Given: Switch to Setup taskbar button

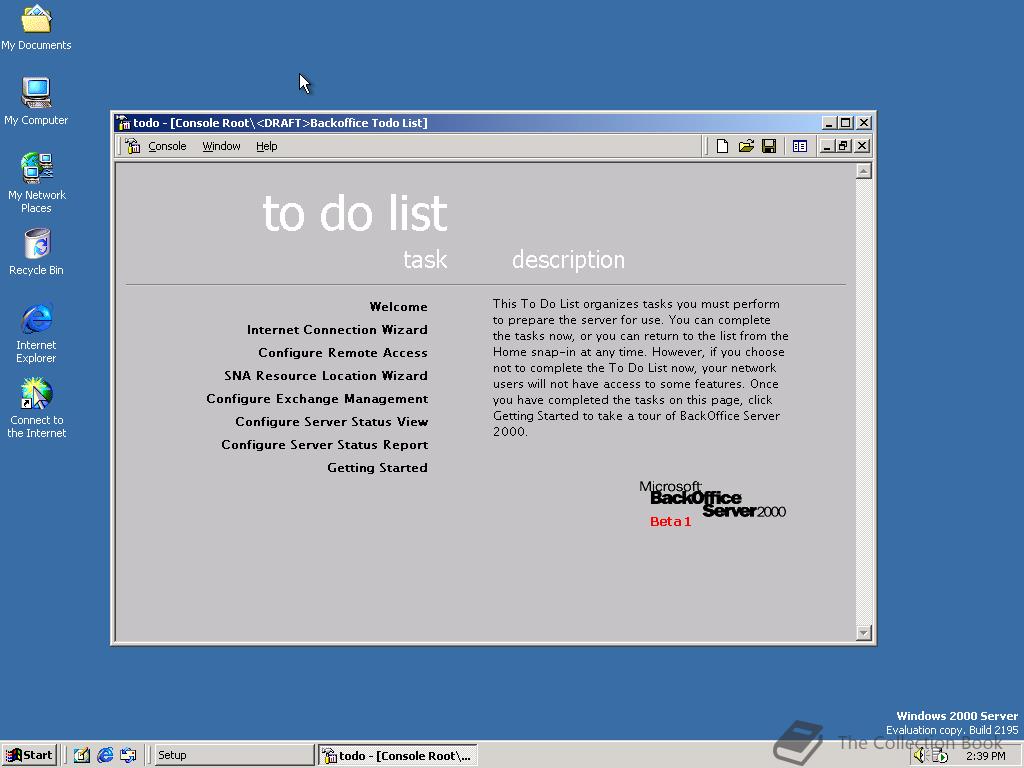Looking at the screenshot, I should pos(234,755).
